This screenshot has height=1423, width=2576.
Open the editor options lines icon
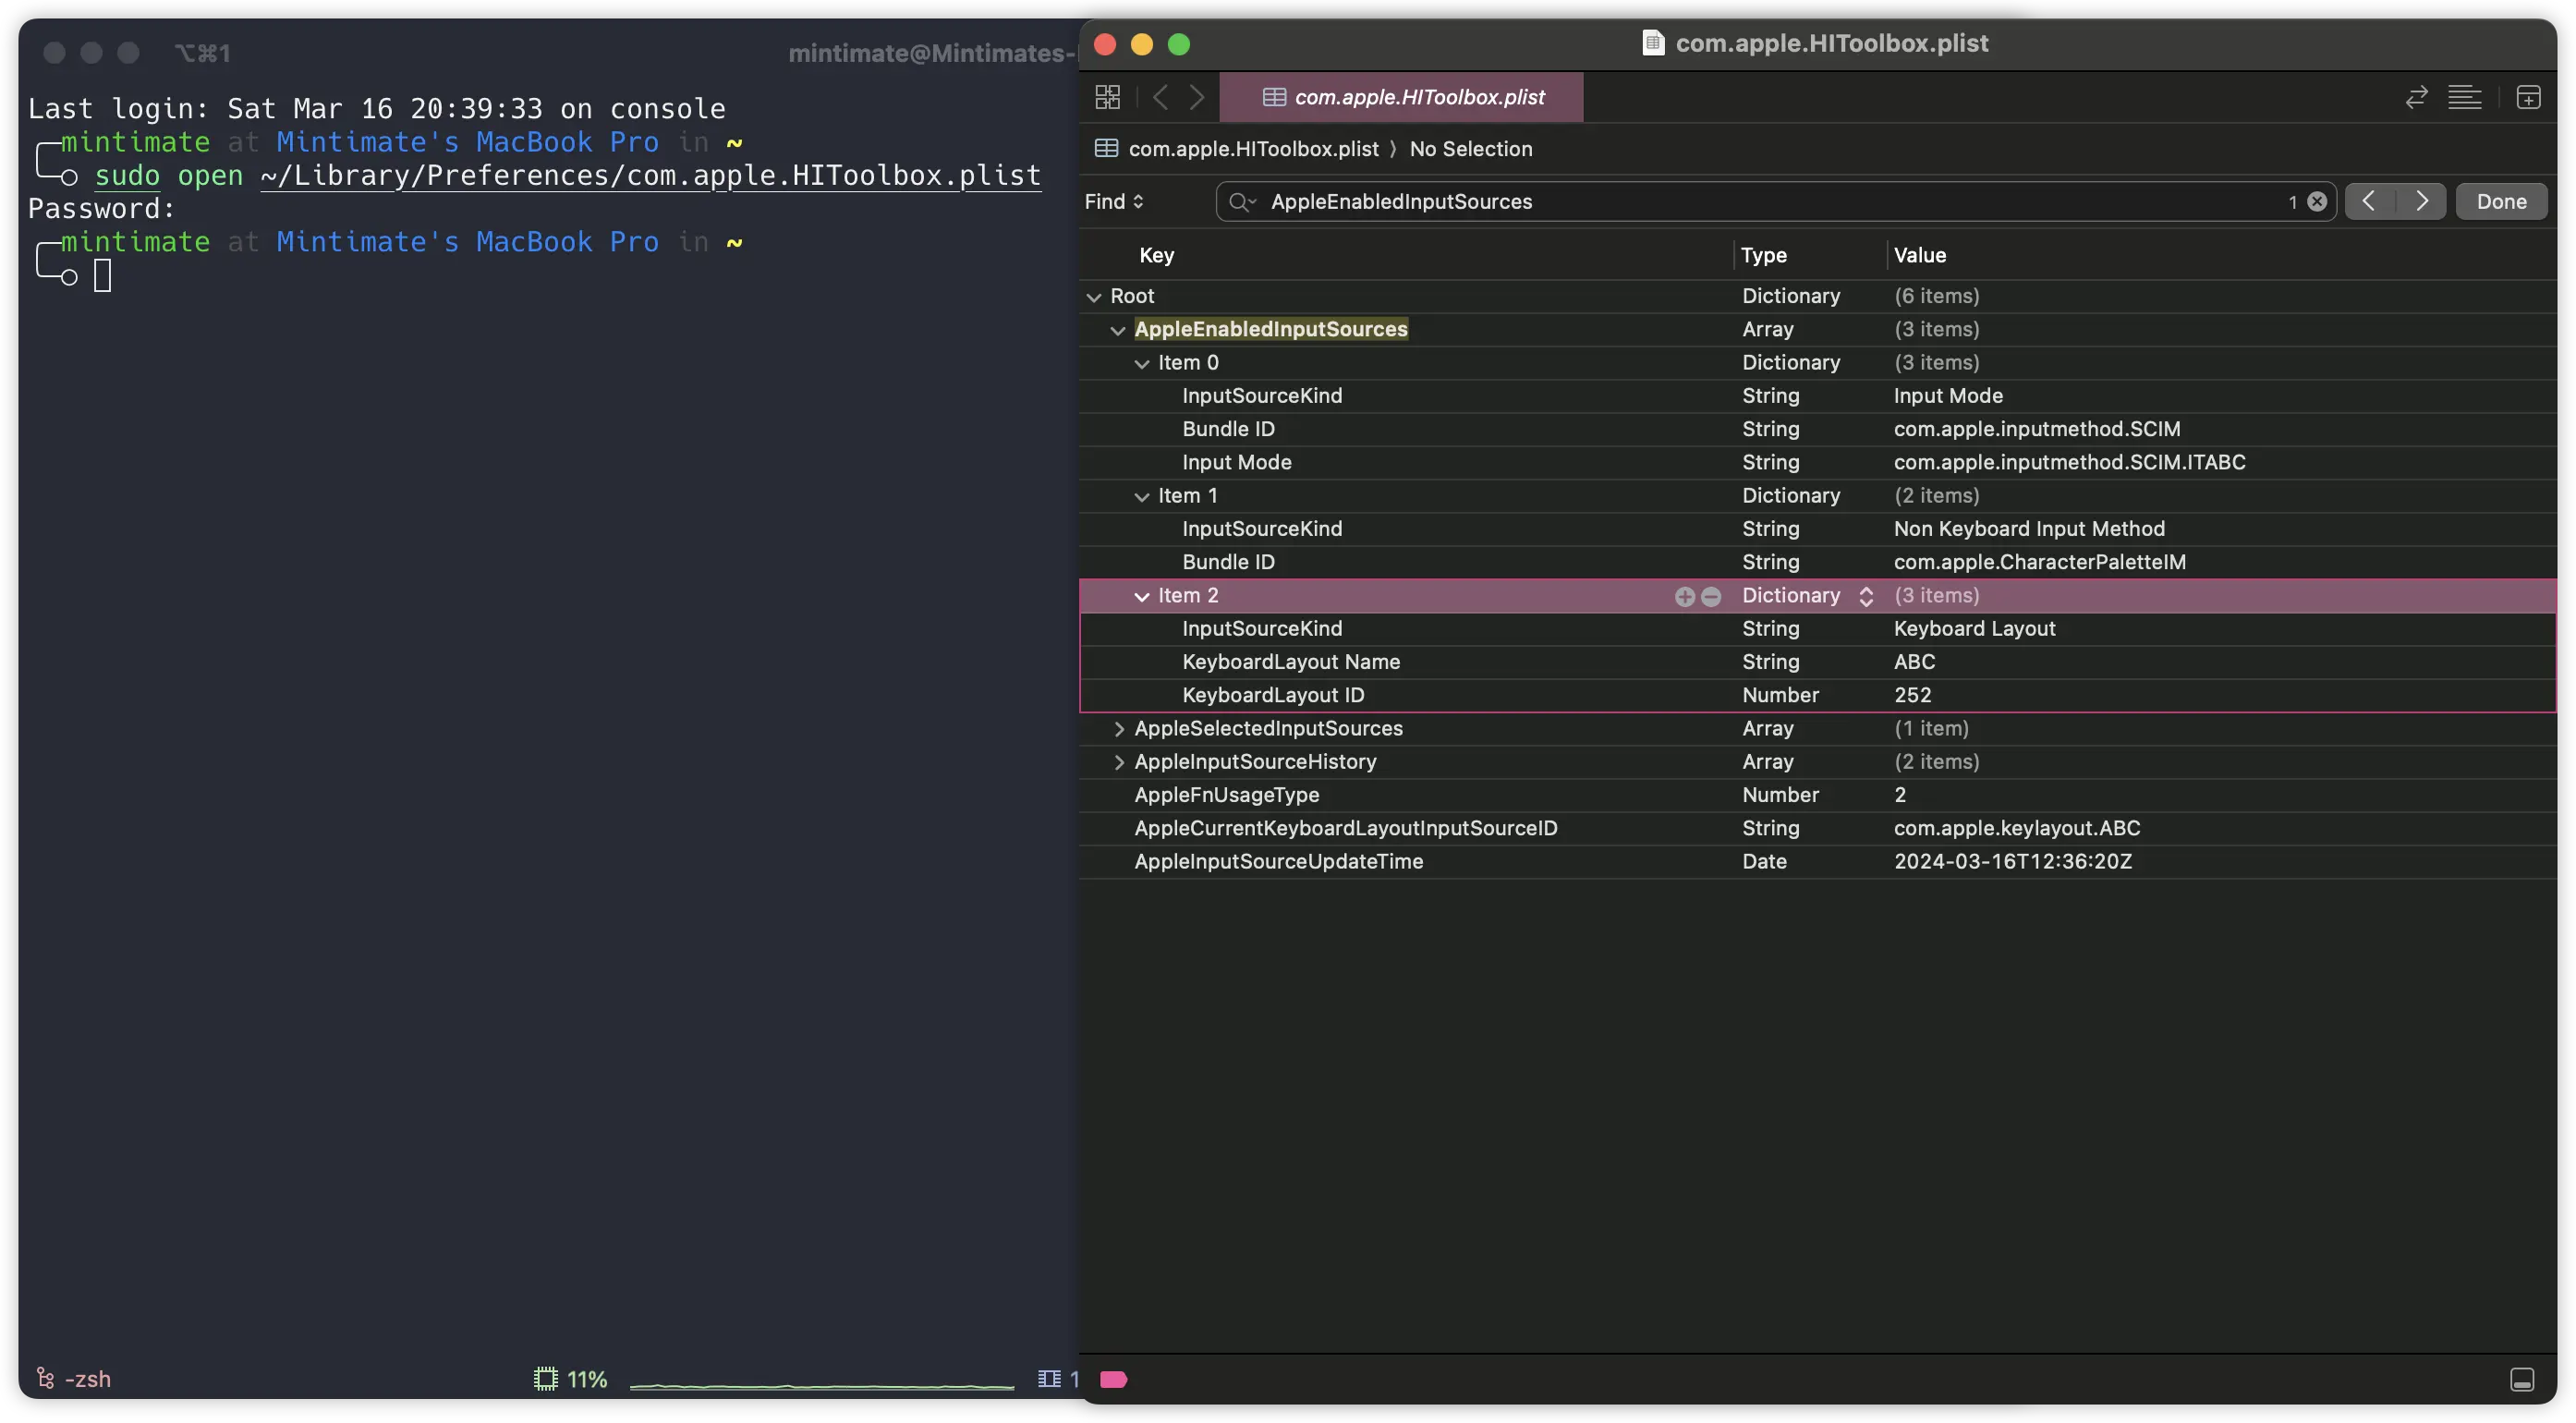click(2464, 97)
